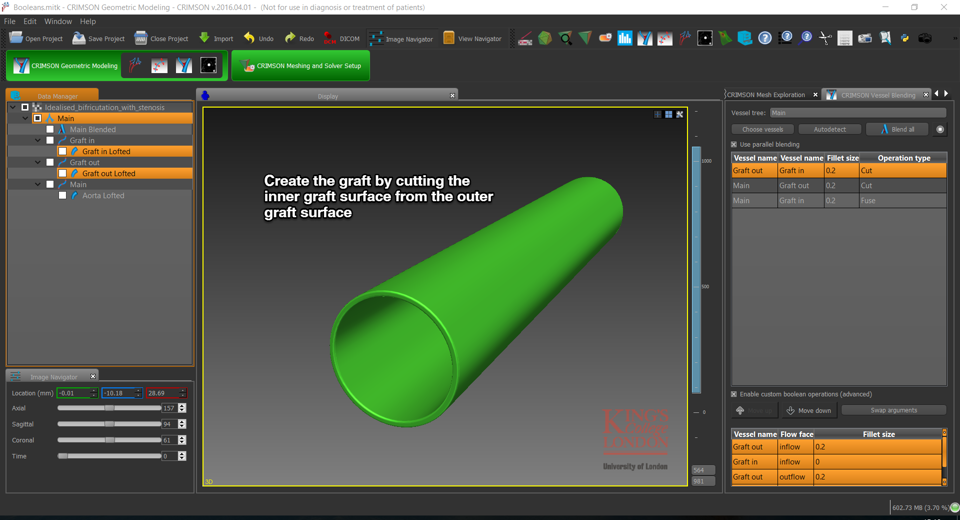
Task: Open the Window menu
Action: pos(58,21)
